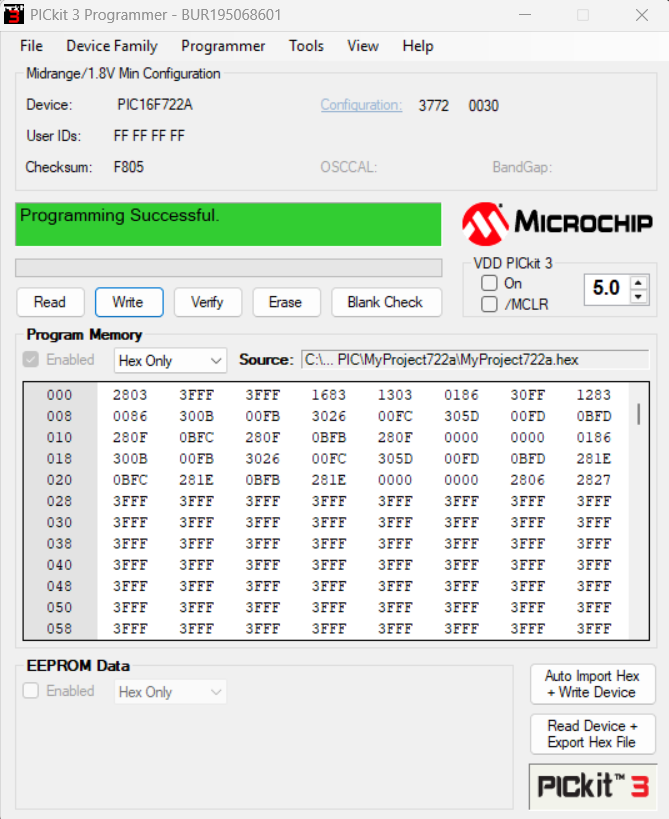
Task: Click the program memory scrollbar thumb
Action: (x=639, y=414)
